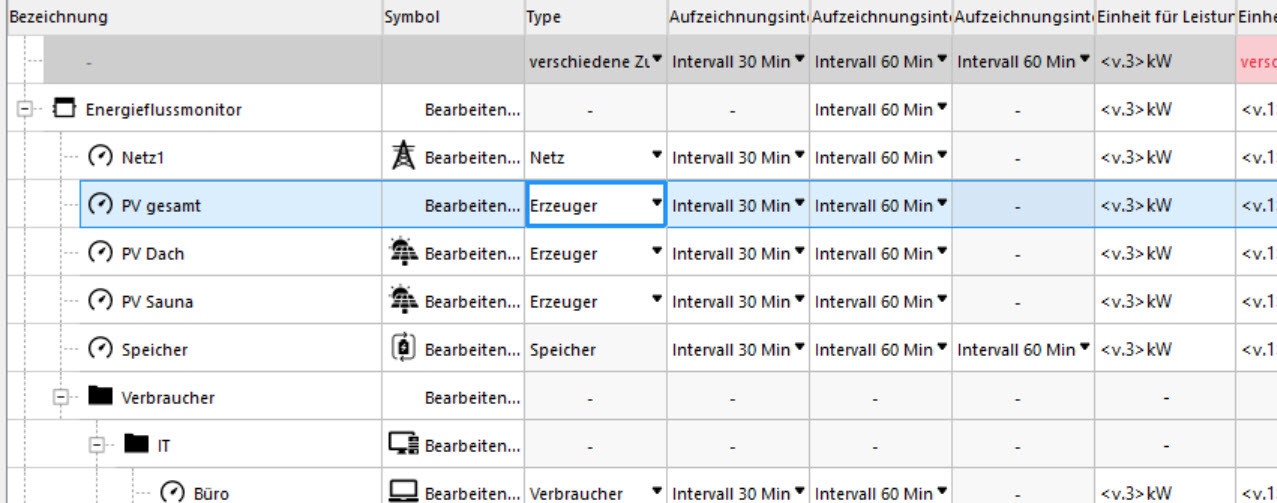Click the Speicher battery symbol icon

[402, 348]
